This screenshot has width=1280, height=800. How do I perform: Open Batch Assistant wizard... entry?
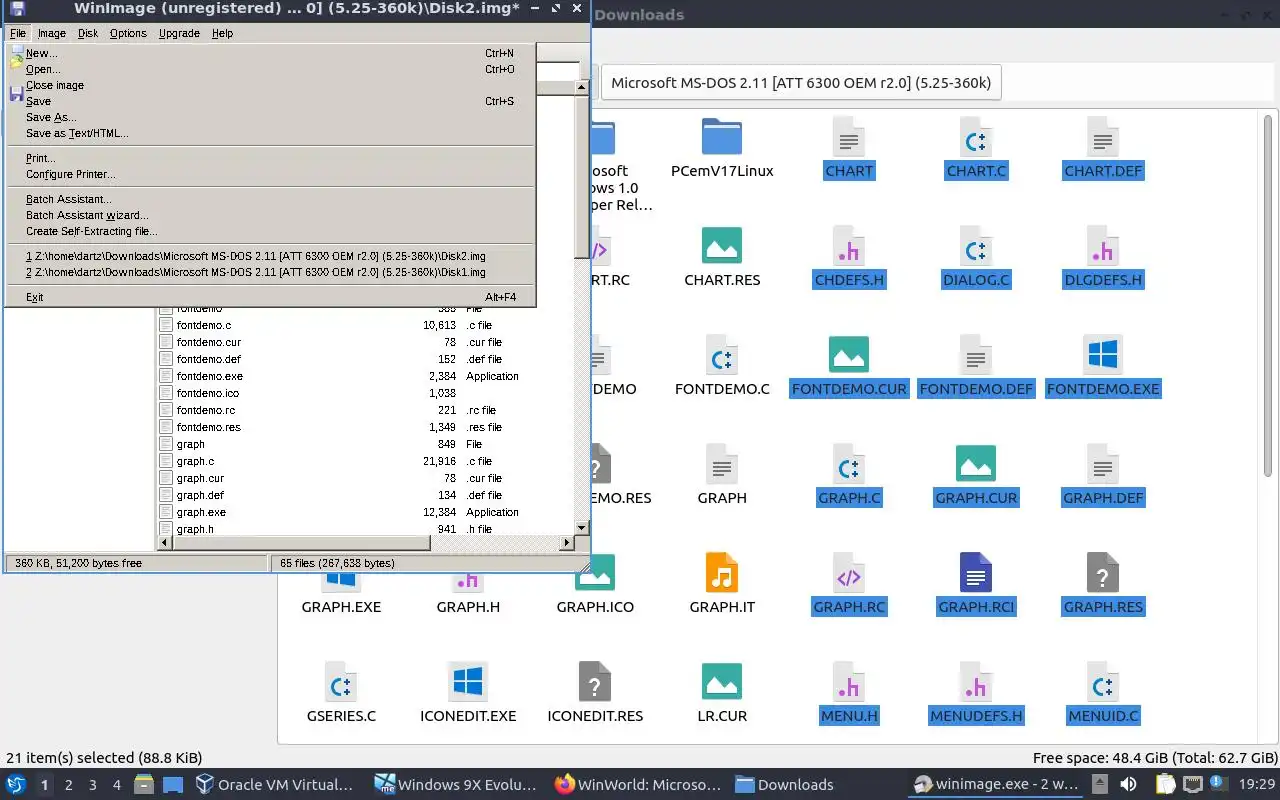(x=271, y=215)
